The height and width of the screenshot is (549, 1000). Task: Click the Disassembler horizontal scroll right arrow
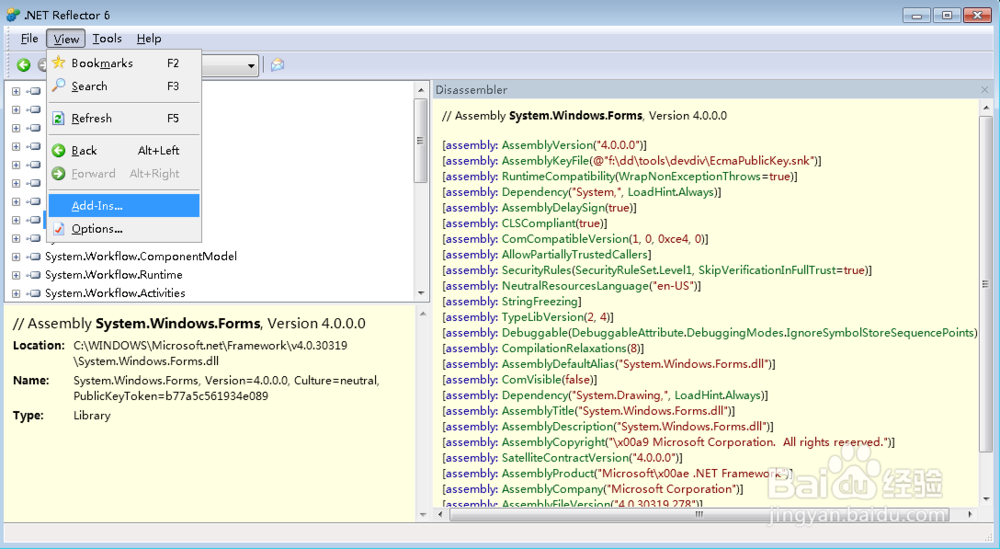tap(971, 514)
